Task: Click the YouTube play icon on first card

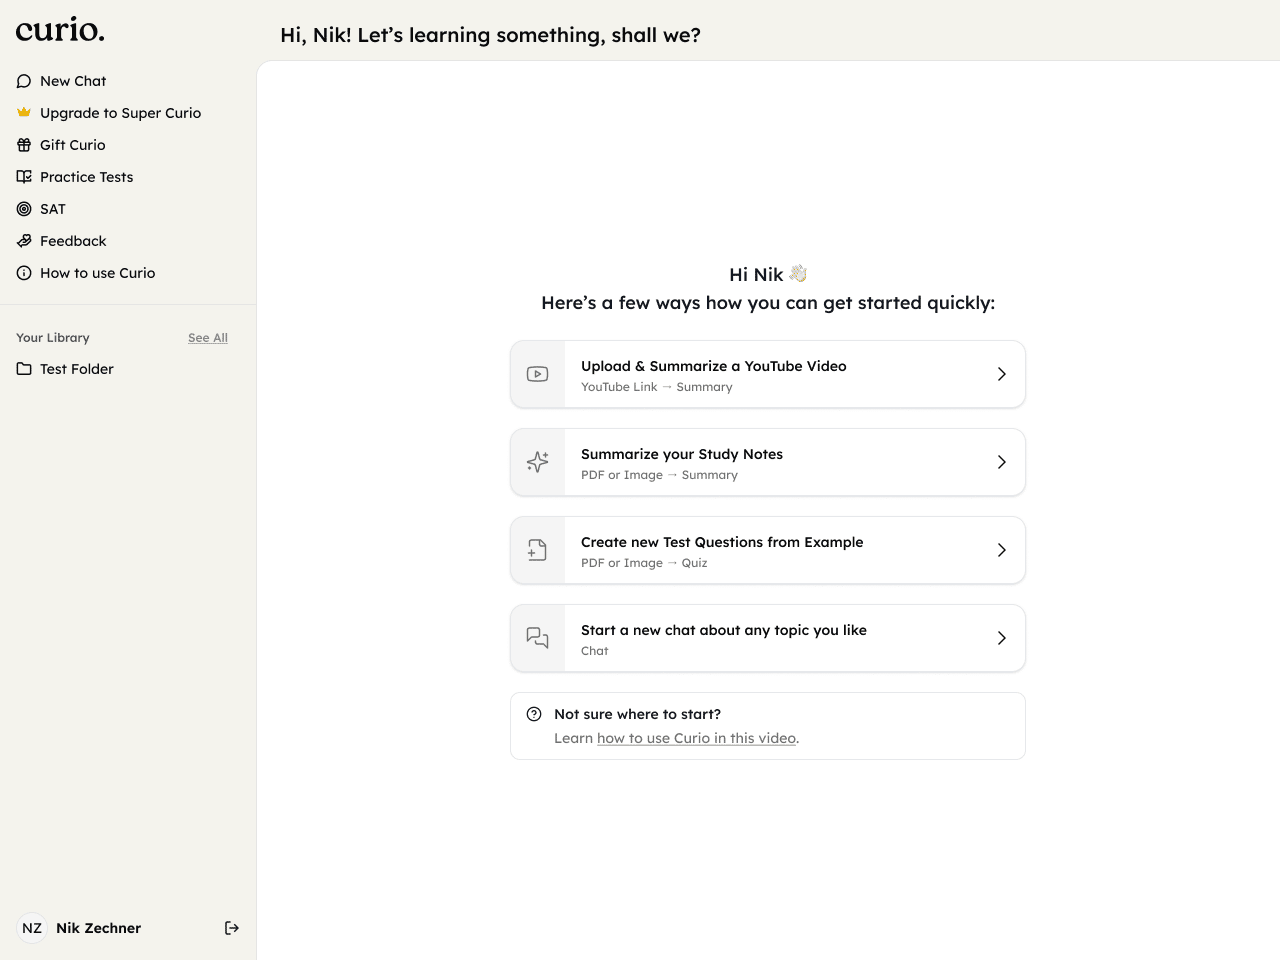Action: pyautogui.click(x=538, y=374)
